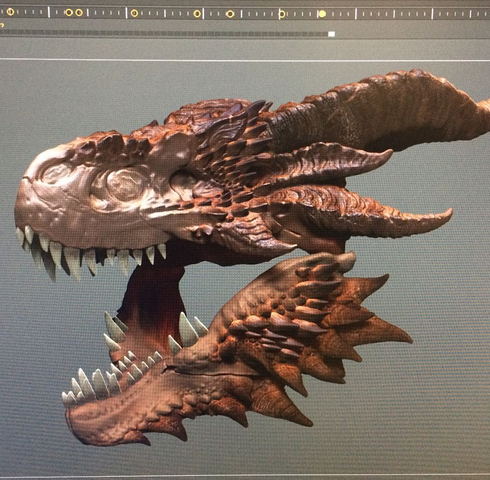Viewport: 490px width, 480px height.
Task: Click the dark segmented scrub bar track
Action: coord(164,33)
